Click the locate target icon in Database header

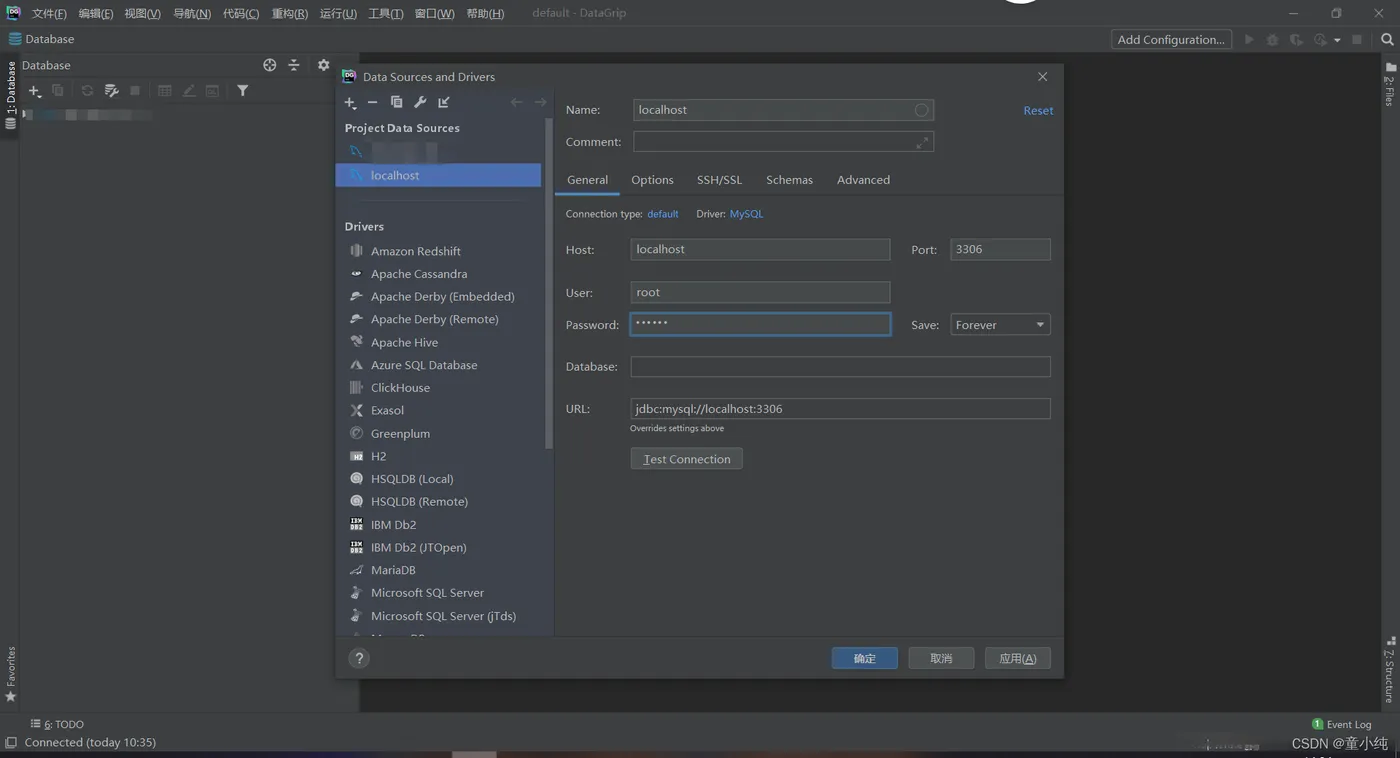[x=269, y=65]
